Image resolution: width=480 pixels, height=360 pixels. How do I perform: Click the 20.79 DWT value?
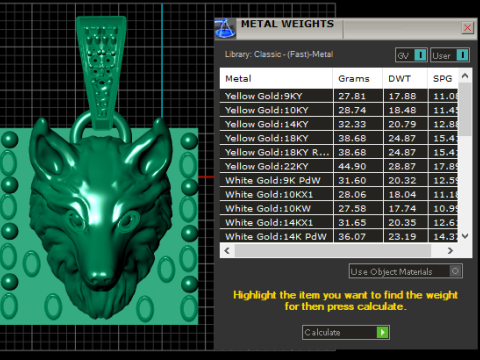[x=402, y=124]
